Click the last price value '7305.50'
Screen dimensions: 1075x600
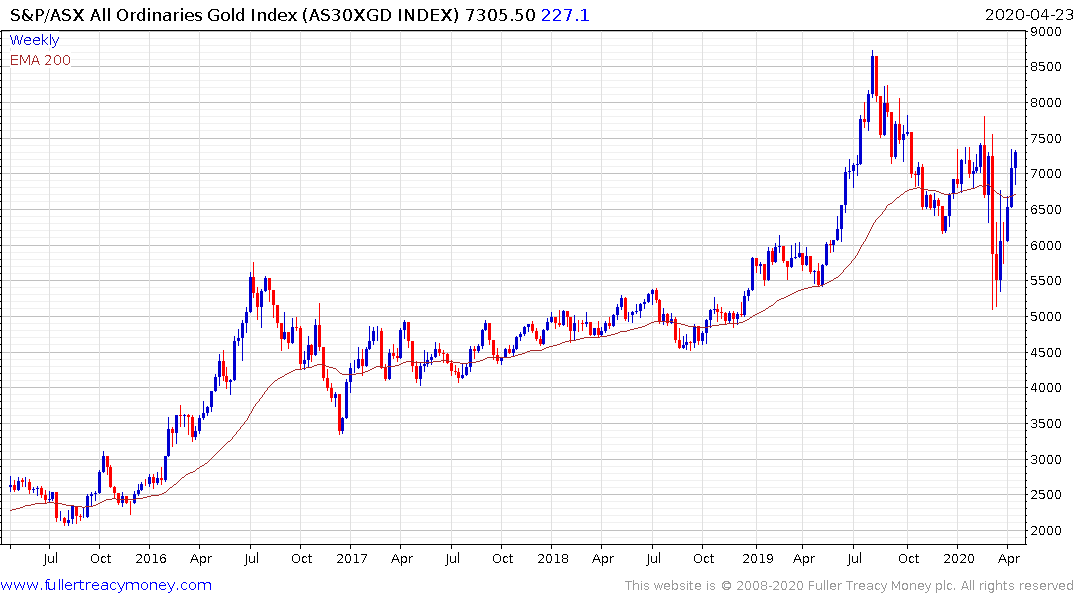click(500, 15)
